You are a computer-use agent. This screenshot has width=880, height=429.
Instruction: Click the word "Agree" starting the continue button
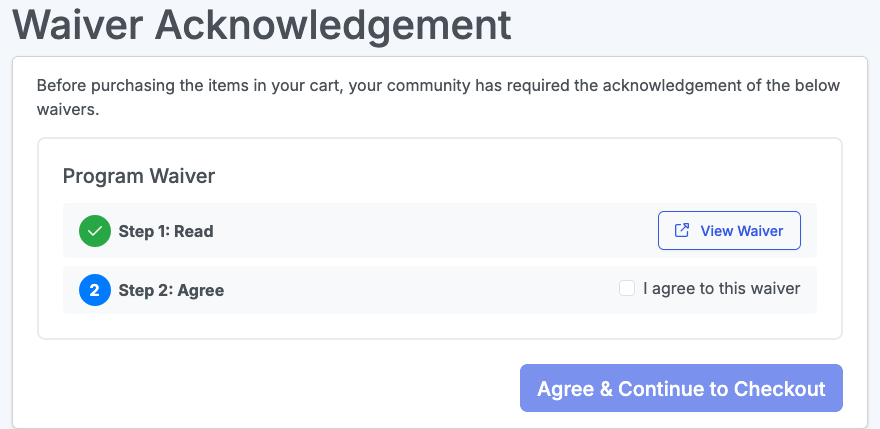tap(566, 389)
